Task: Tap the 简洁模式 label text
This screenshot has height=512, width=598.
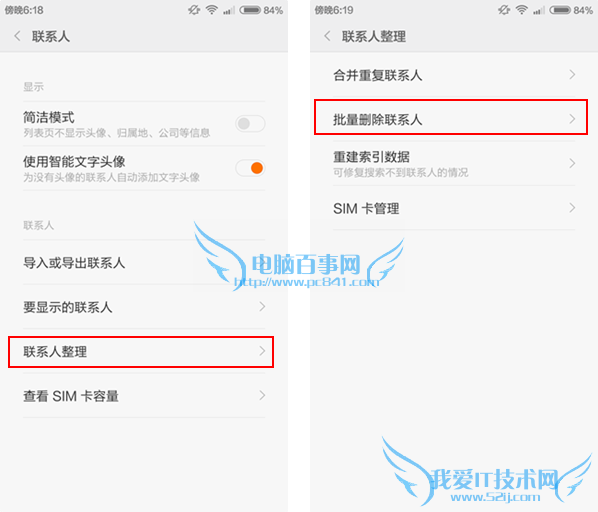Action: click(49, 117)
